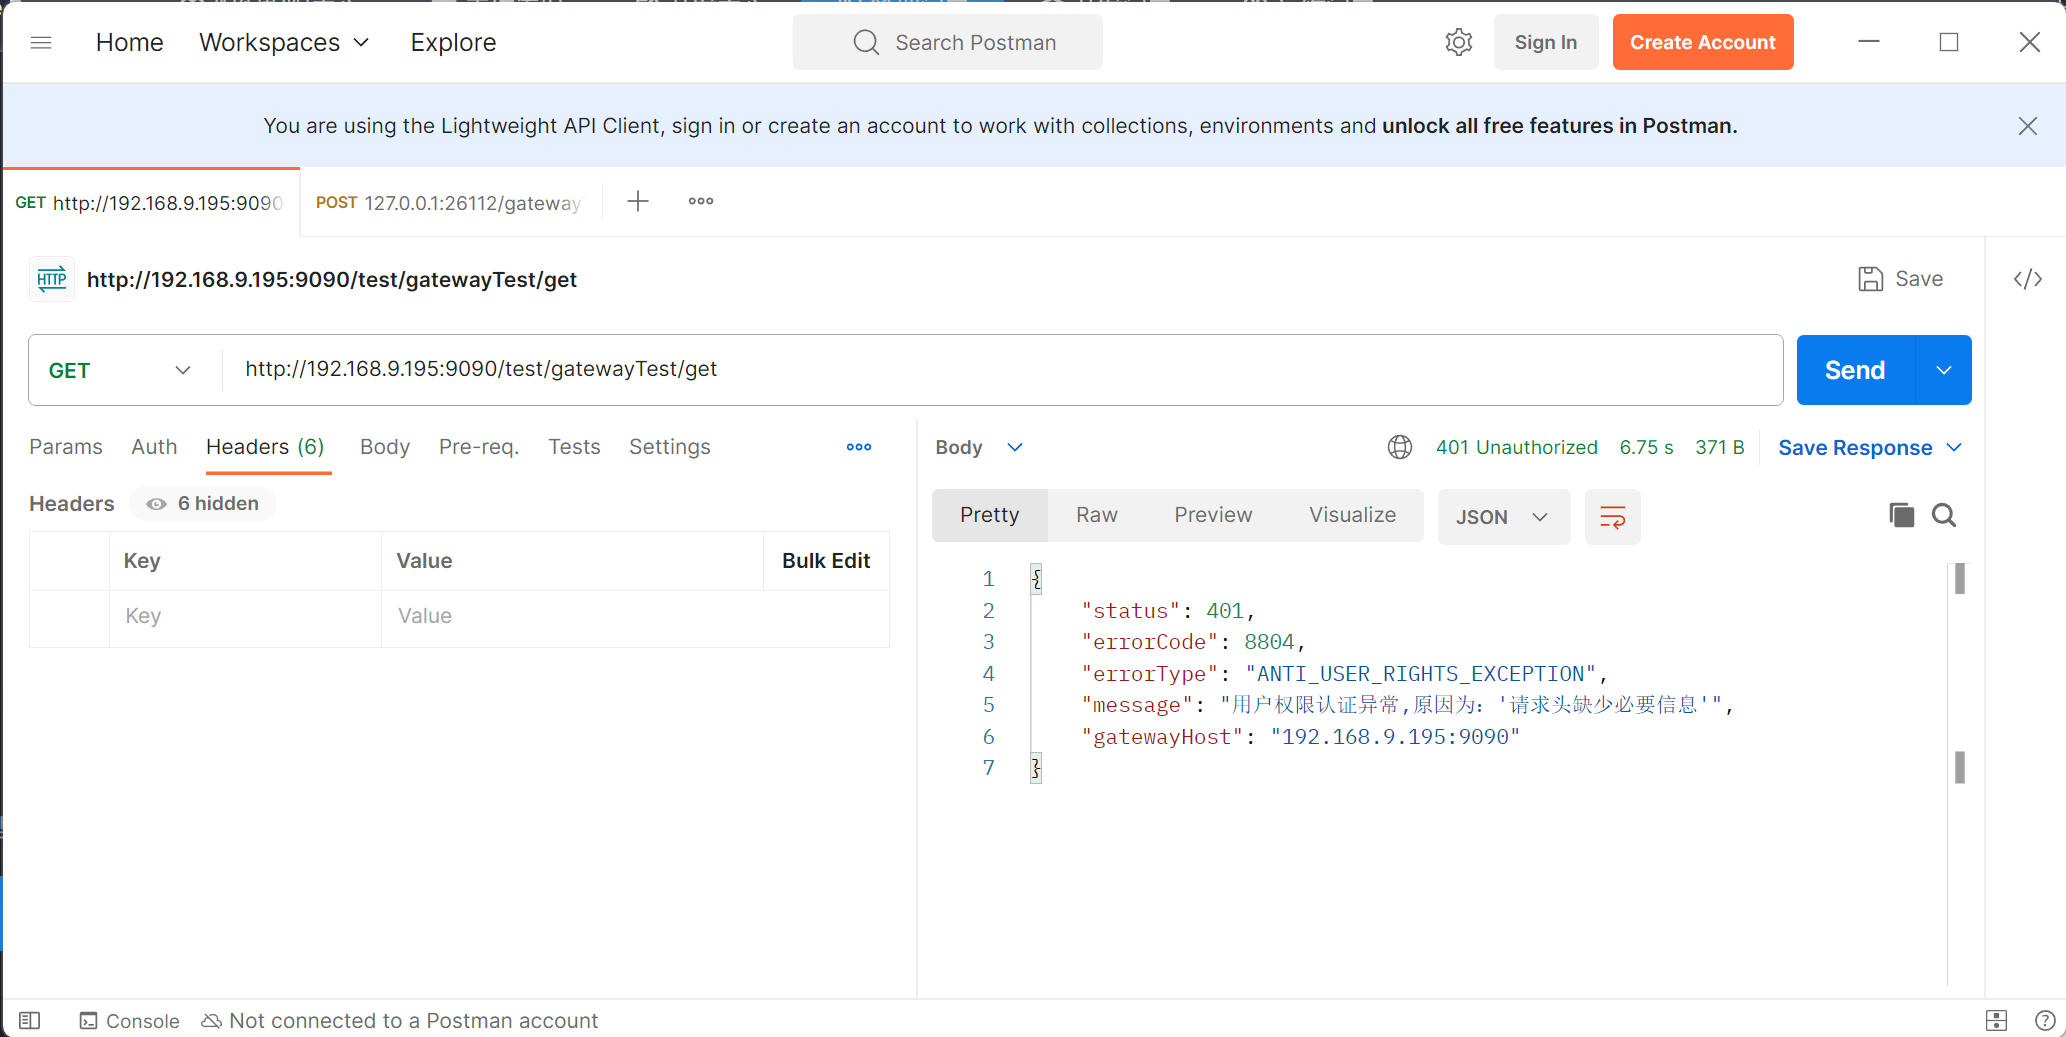Open the help icon in status bar

tap(2045, 1020)
